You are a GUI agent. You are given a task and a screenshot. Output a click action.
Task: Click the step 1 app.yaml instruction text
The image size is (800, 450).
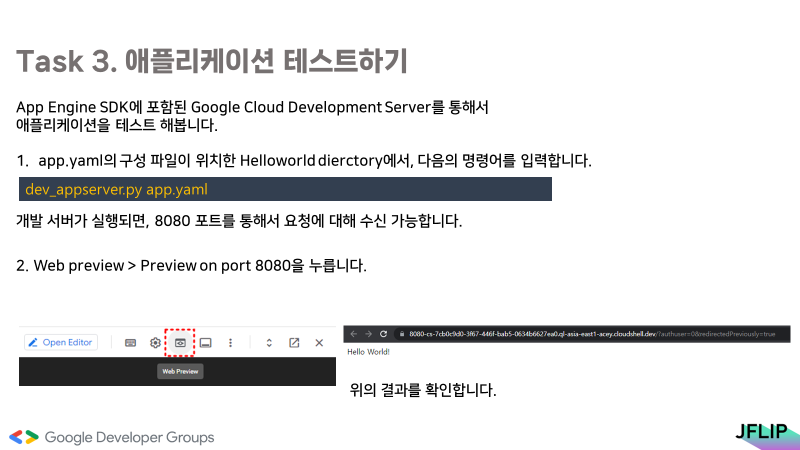[x=304, y=161]
